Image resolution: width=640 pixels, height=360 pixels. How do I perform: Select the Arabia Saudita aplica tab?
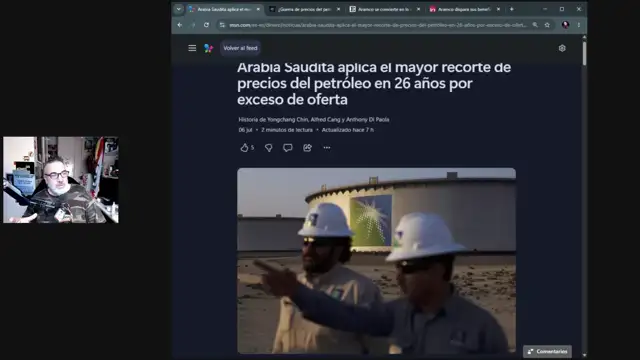(224, 9)
